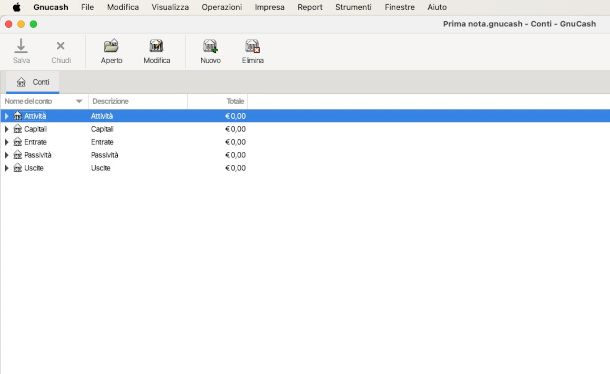This screenshot has width=610, height=374.
Task: Open the Apple menu
Action: 16,7
